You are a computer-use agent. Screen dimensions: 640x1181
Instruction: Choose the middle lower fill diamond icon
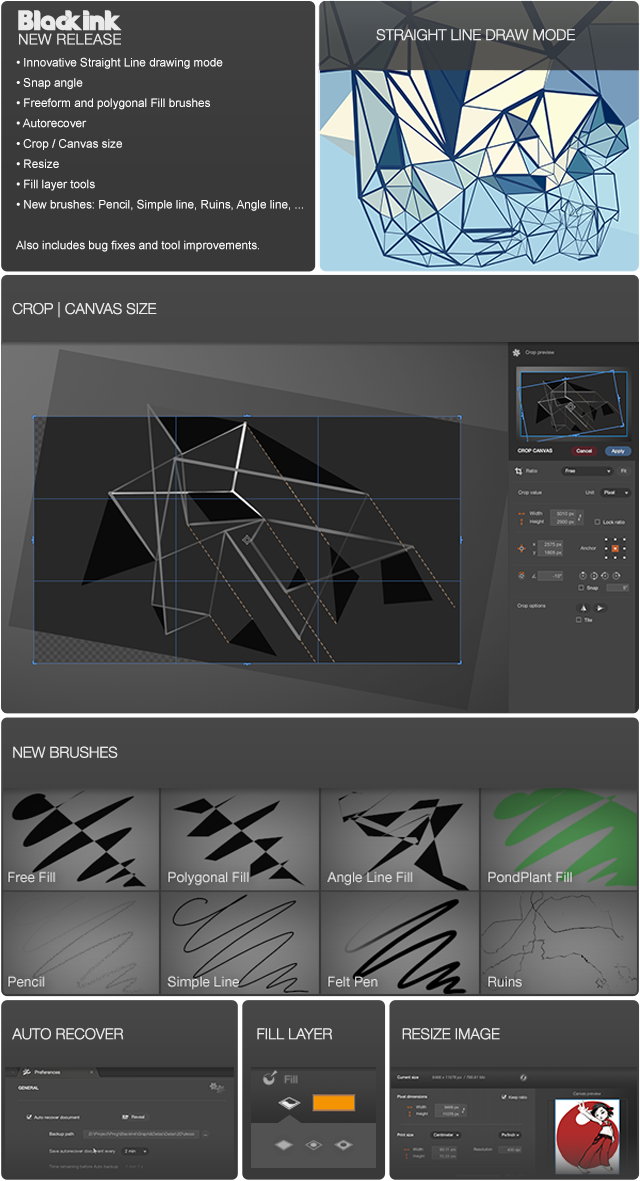point(313,1144)
